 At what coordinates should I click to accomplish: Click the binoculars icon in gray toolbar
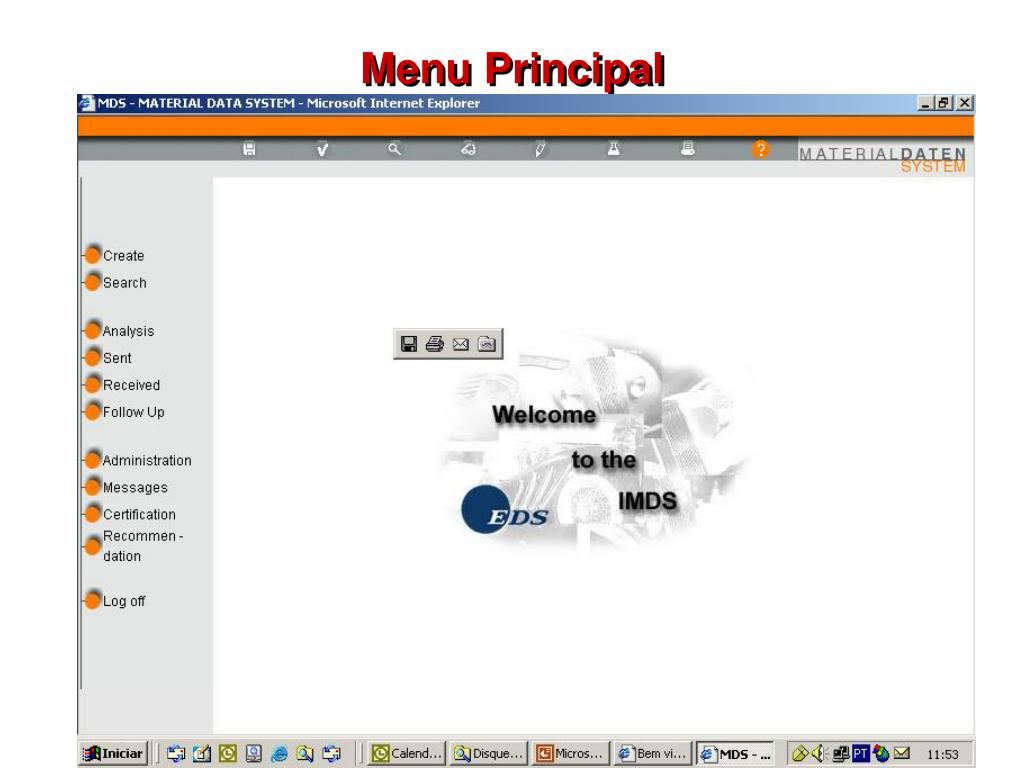468,150
